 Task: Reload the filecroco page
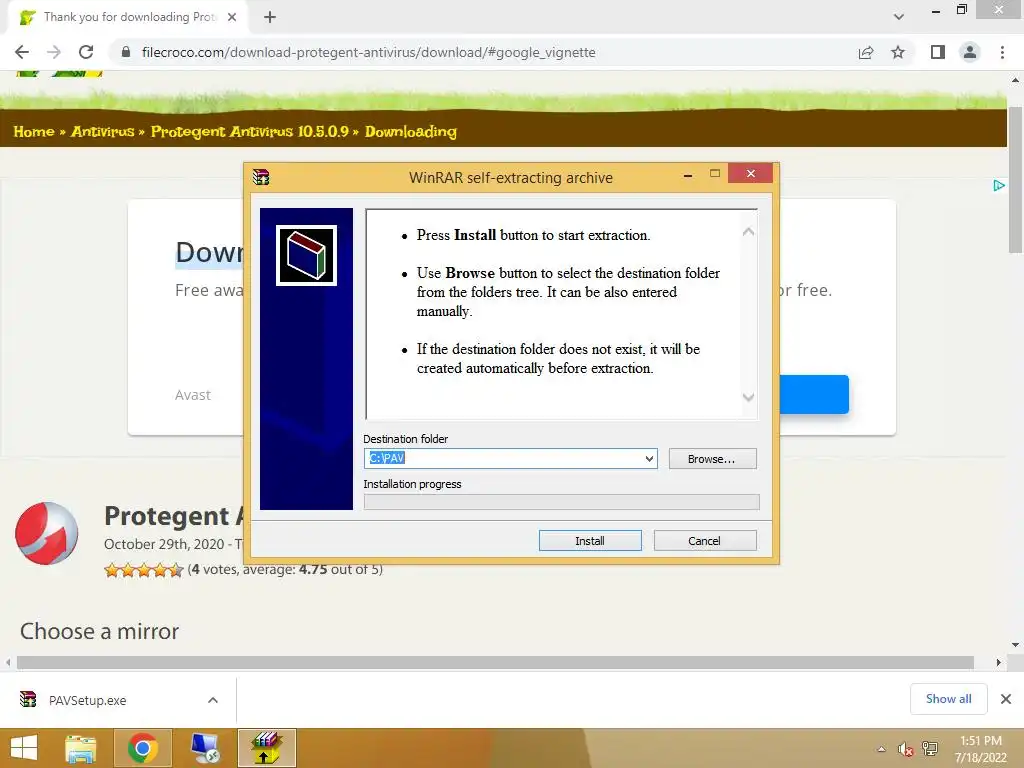point(86,52)
